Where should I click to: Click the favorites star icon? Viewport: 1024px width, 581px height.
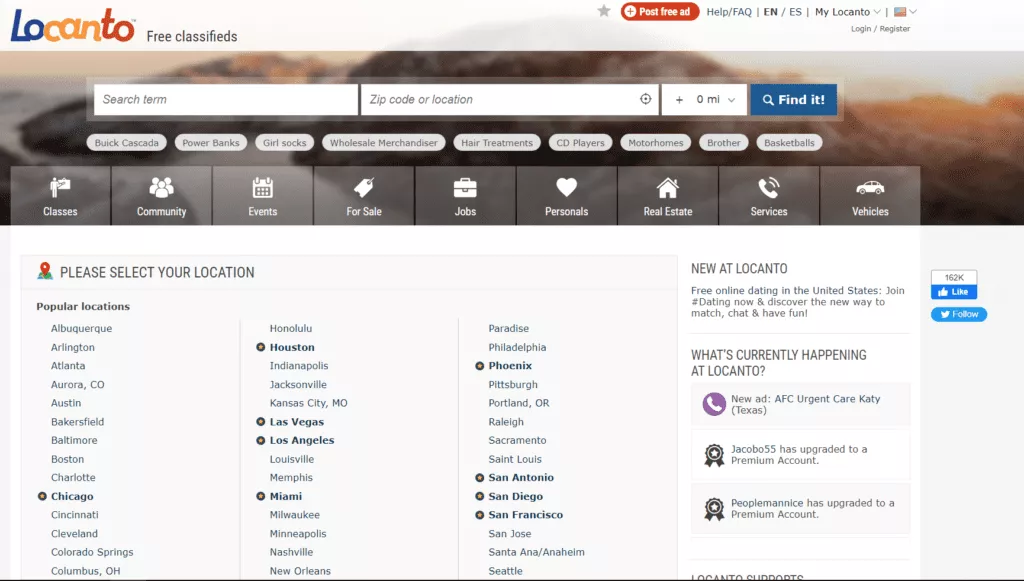click(604, 11)
